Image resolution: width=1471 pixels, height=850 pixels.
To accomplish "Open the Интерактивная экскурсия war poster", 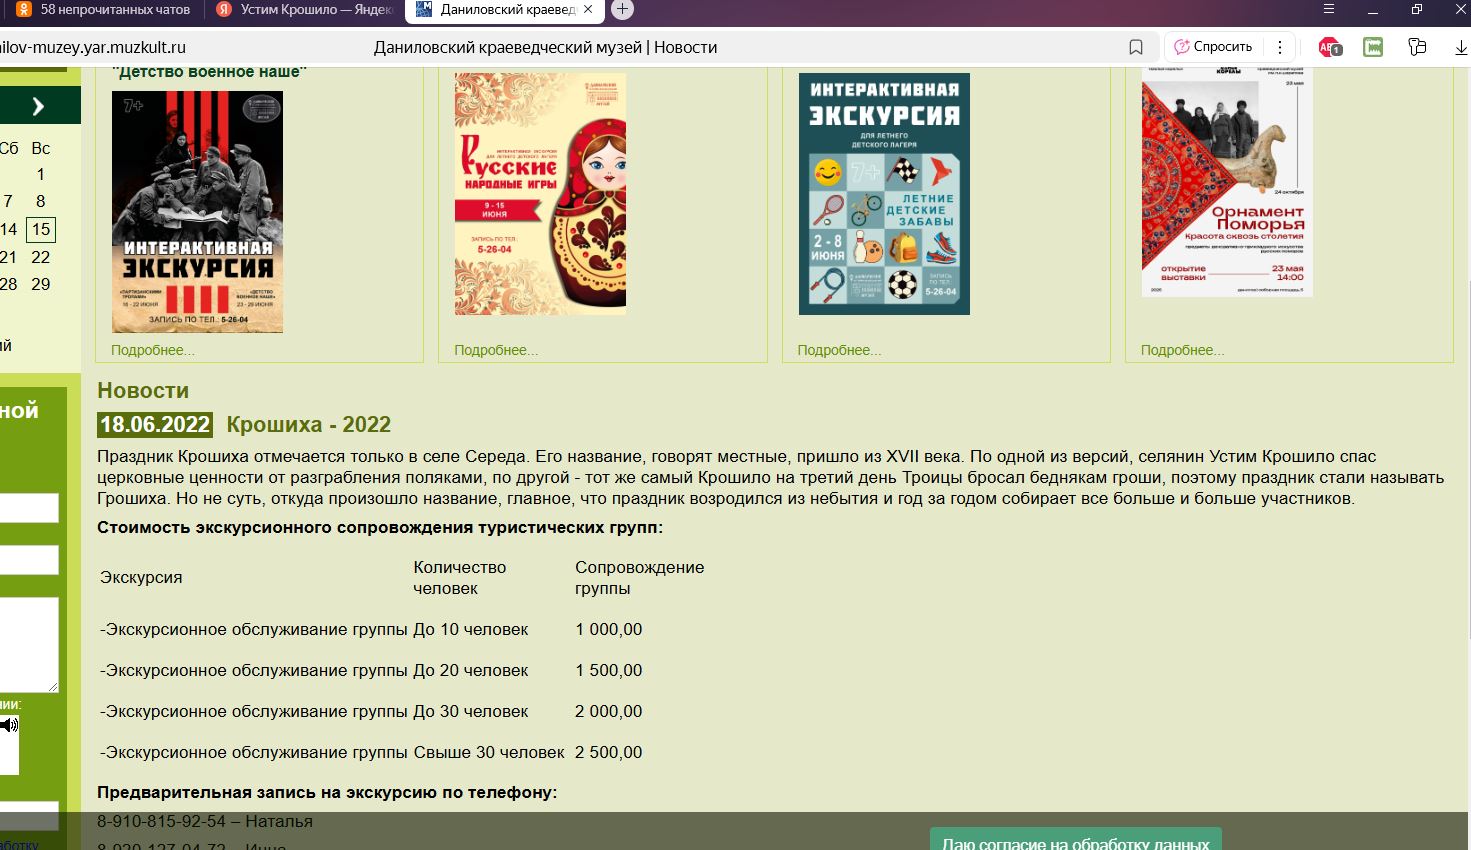I will point(197,212).
